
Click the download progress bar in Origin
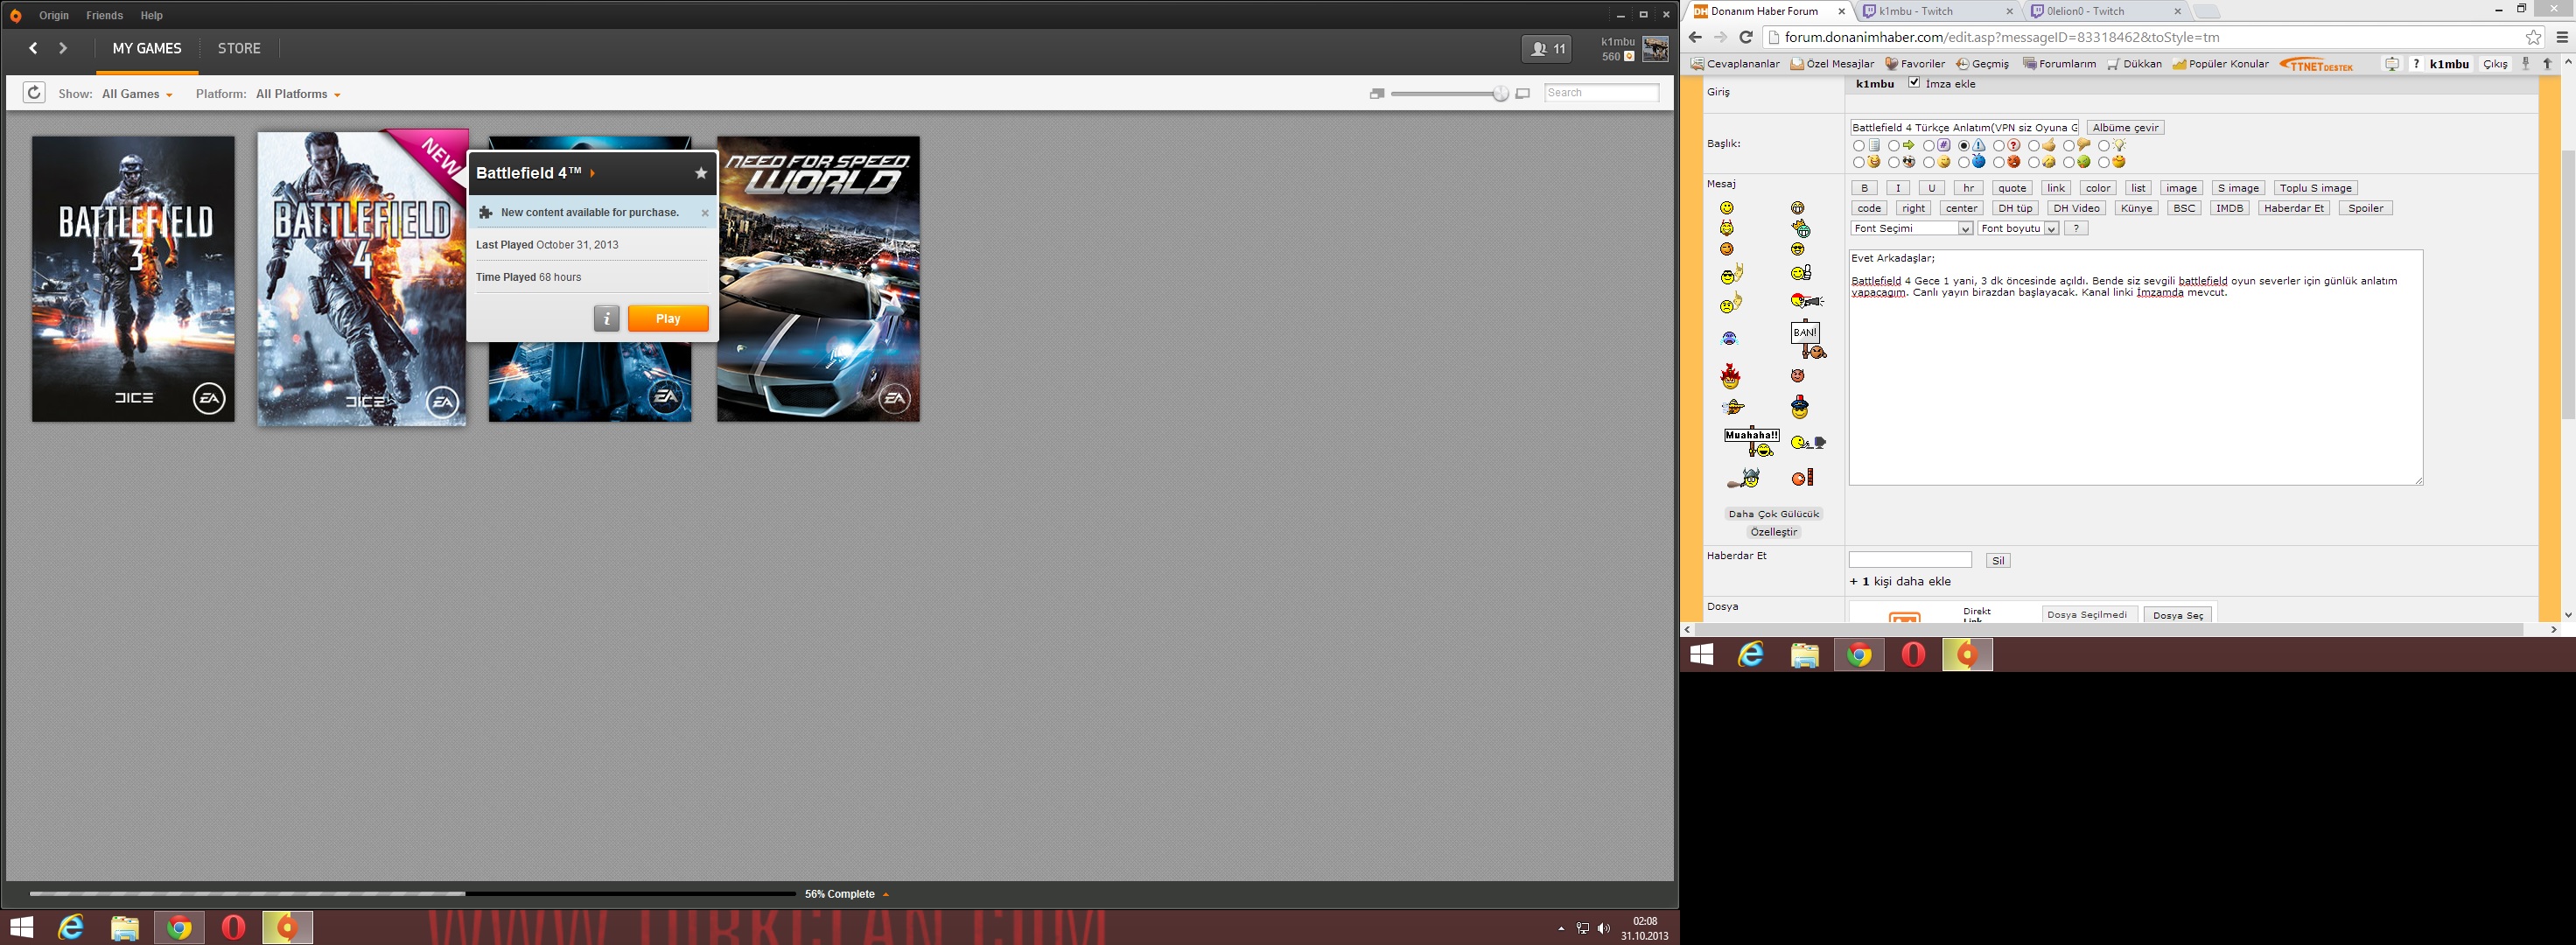coord(412,894)
